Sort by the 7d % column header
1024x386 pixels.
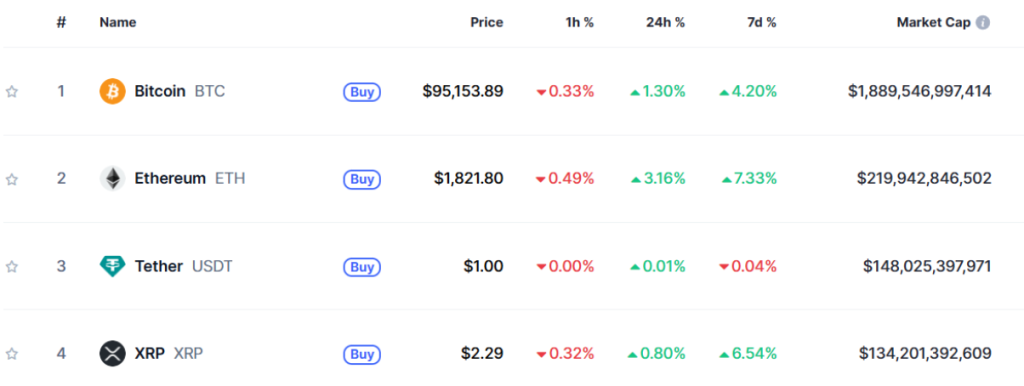pyautogui.click(x=759, y=22)
